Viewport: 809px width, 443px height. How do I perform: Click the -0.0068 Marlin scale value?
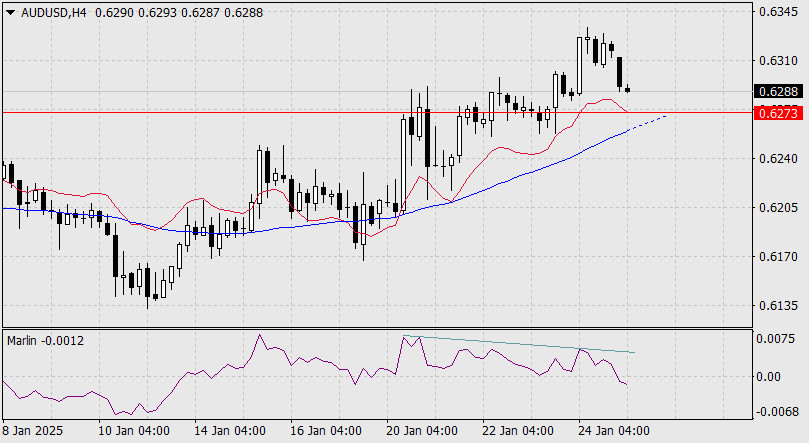pyautogui.click(x=778, y=412)
